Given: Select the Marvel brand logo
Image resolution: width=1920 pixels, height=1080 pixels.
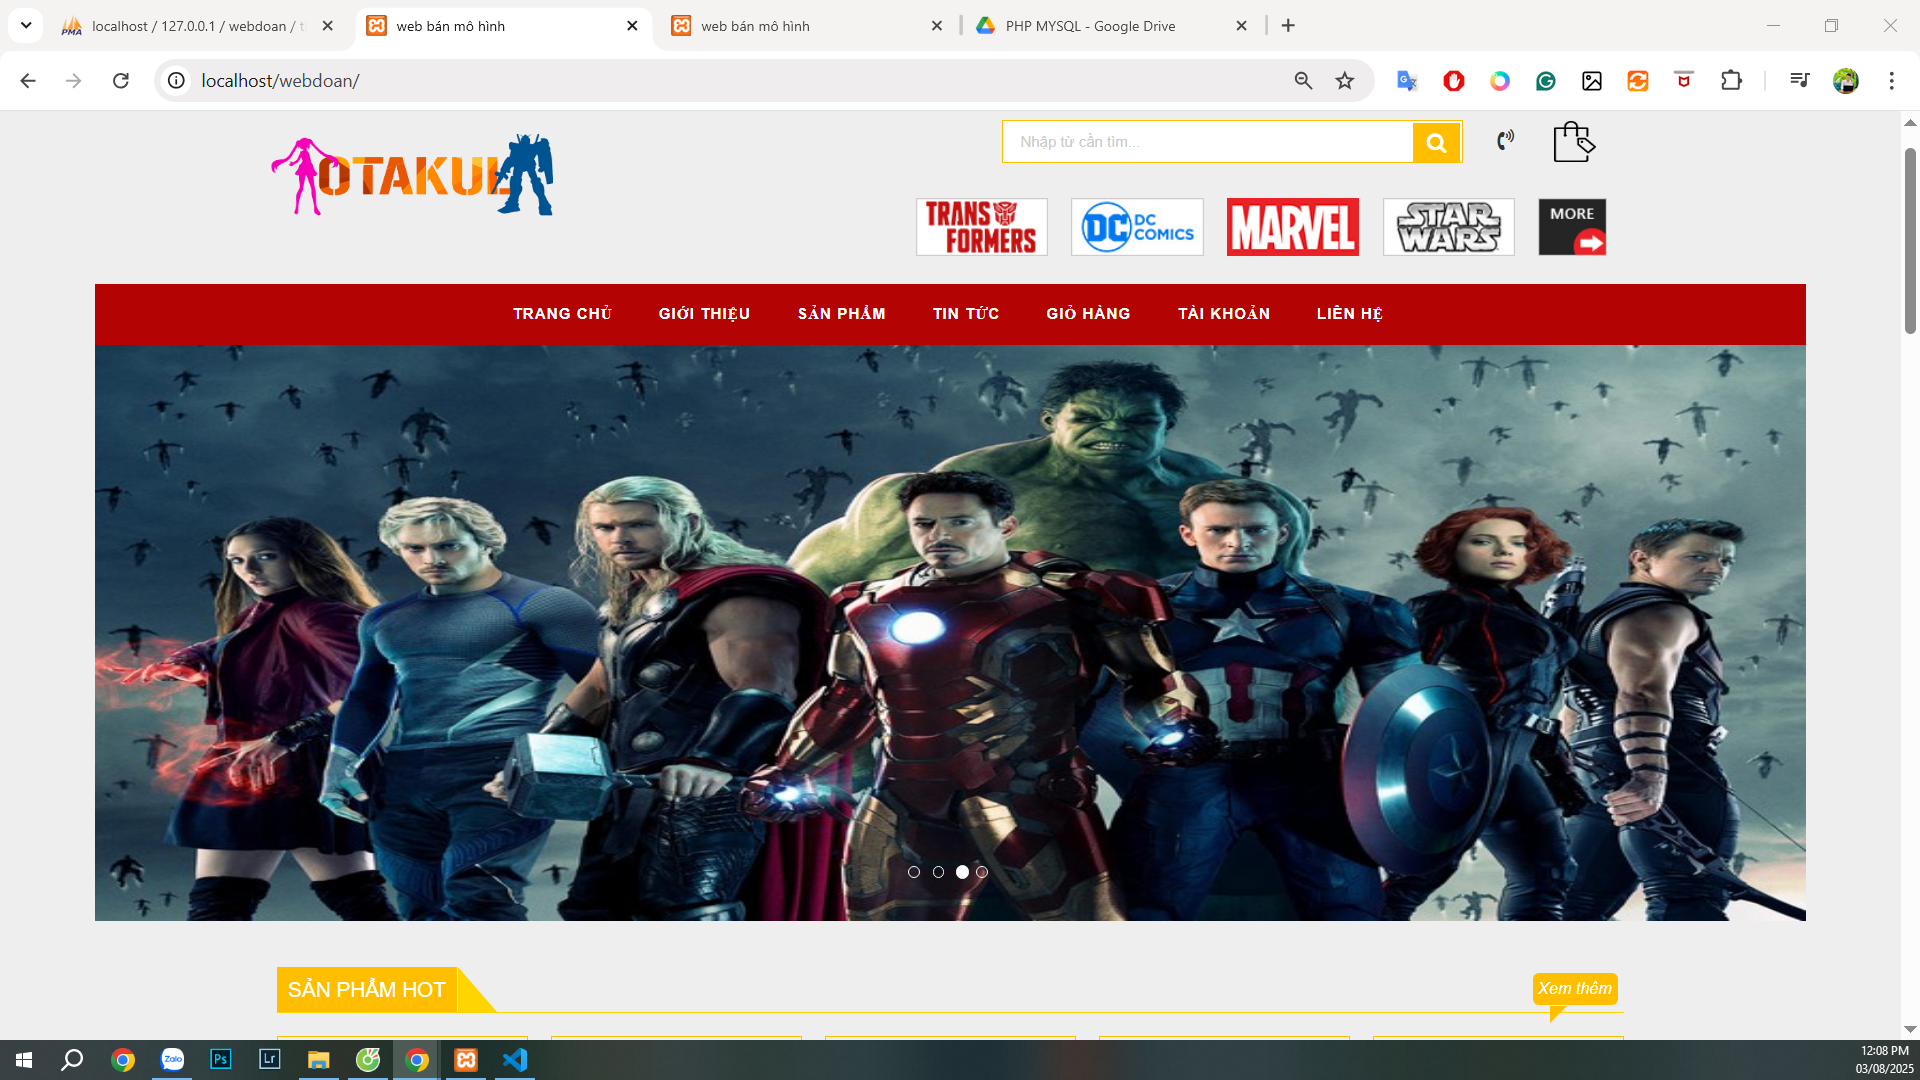Looking at the screenshot, I should pyautogui.click(x=1293, y=227).
